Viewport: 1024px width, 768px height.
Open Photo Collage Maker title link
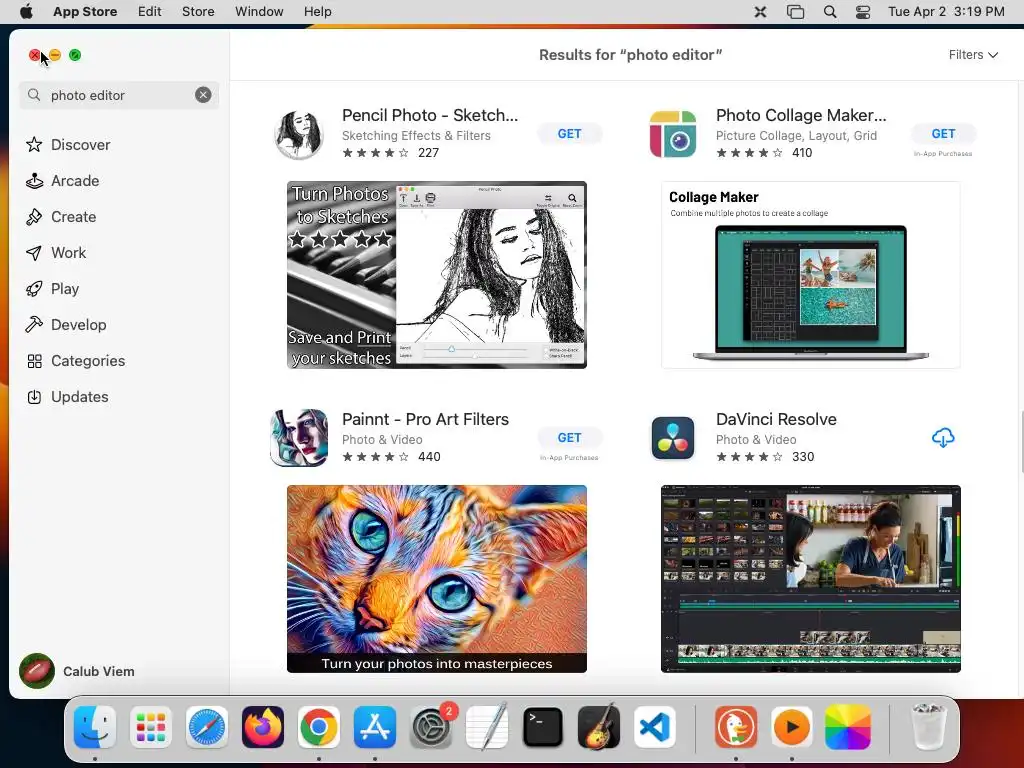[x=801, y=115]
